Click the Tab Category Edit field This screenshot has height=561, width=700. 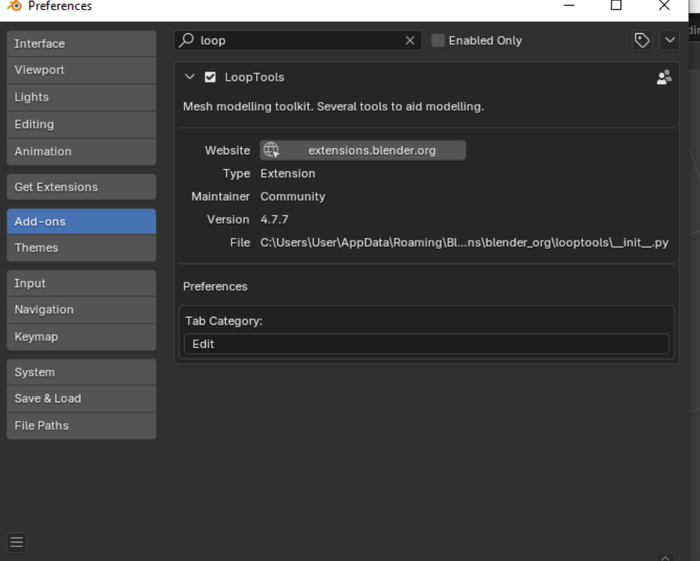(x=426, y=343)
